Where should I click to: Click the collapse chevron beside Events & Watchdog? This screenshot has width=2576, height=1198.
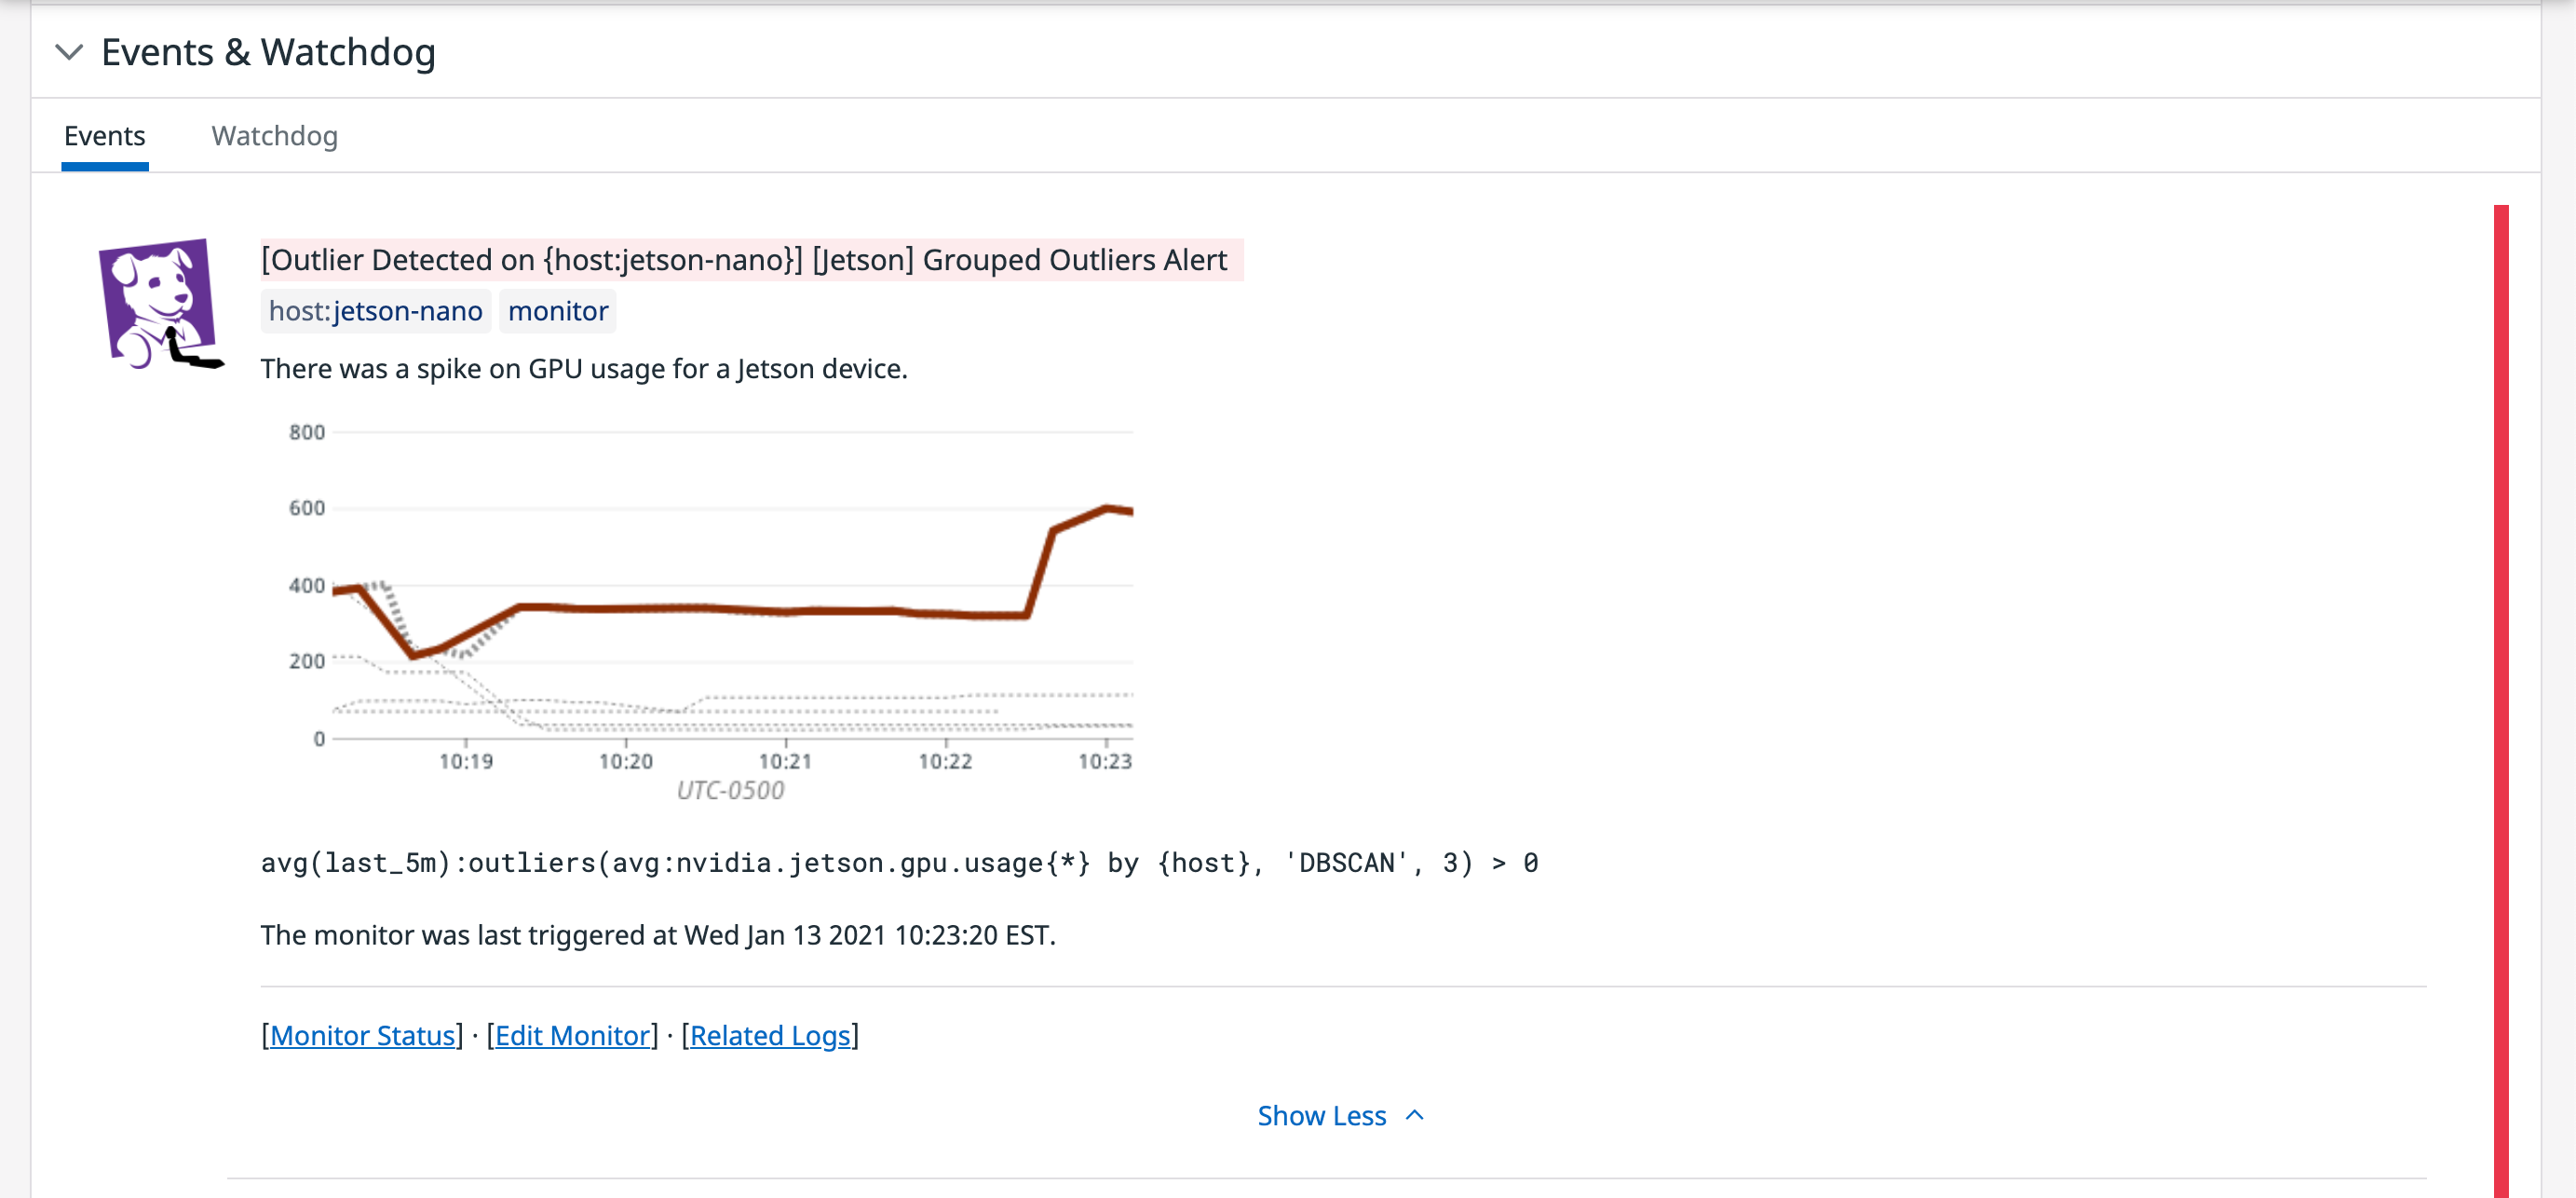(70, 52)
